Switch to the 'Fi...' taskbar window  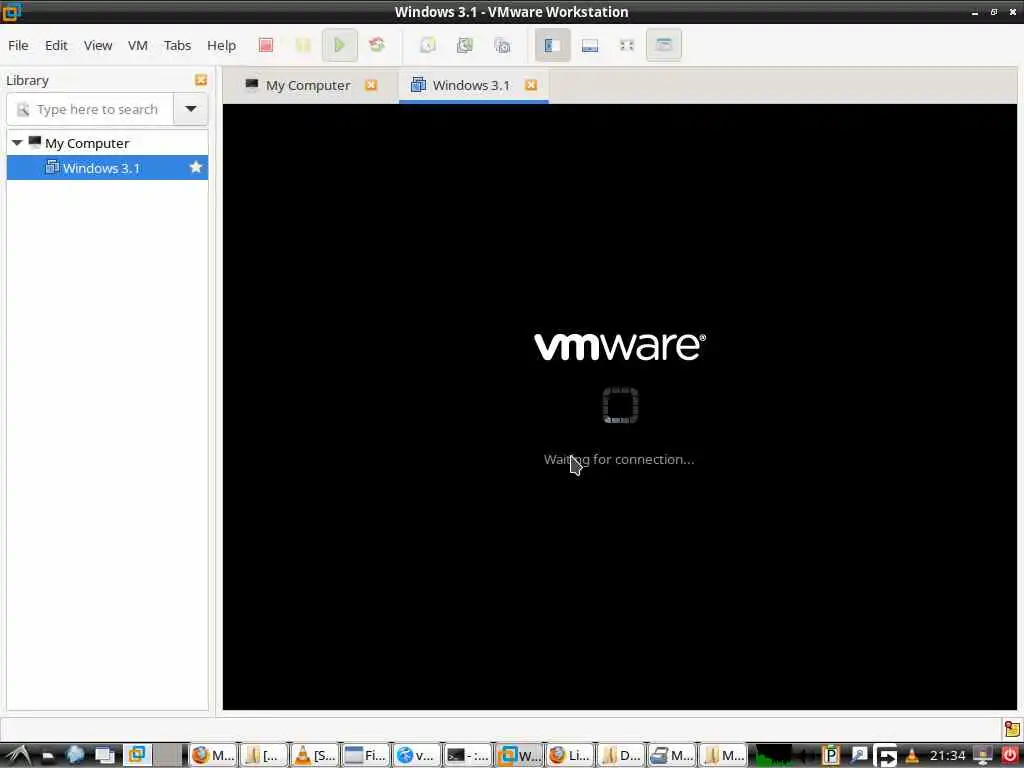click(x=366, y=756)
